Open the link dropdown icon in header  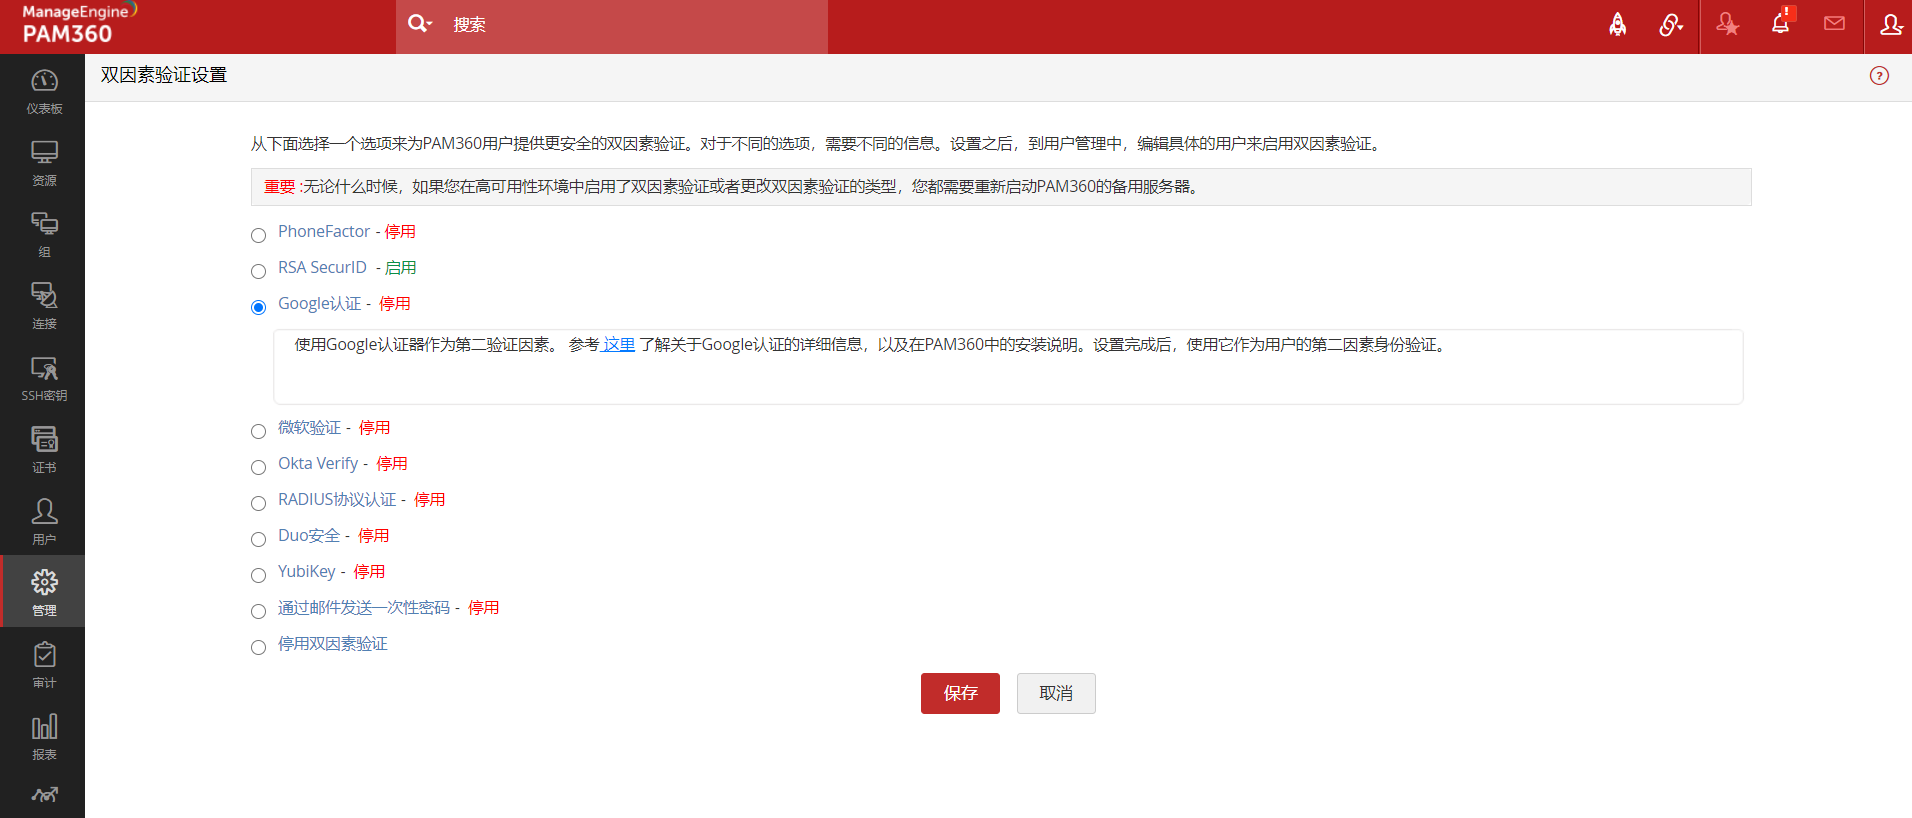(x=1671, y=25)
